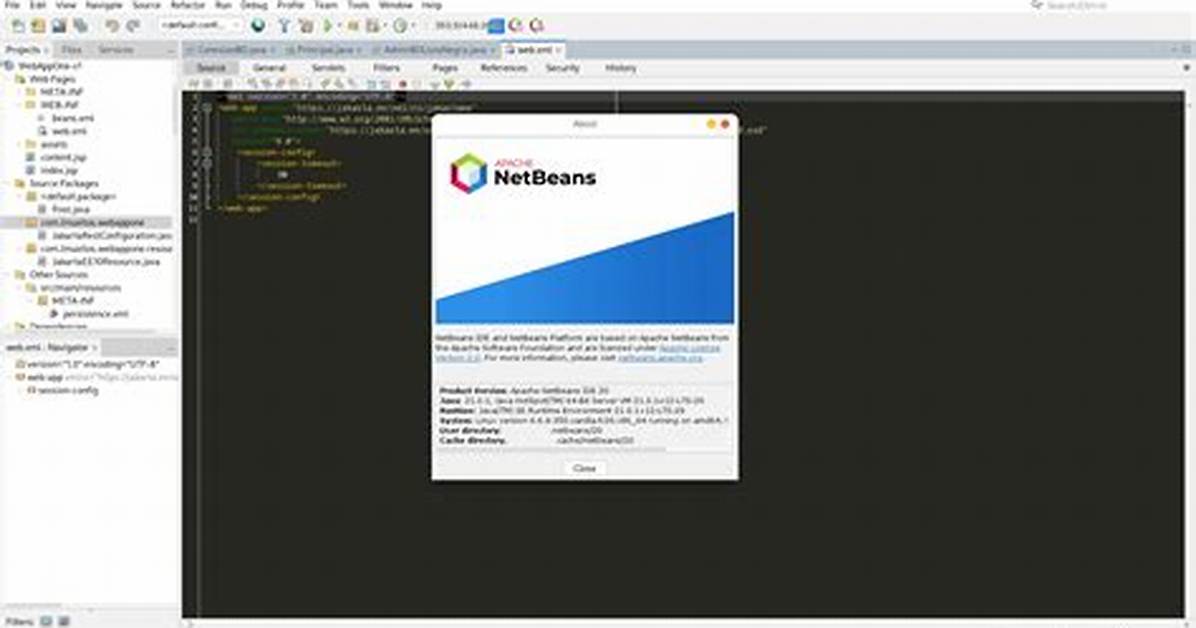Select session-config in the Navigator
1196x628 pixels.
(x=69, y=390)
